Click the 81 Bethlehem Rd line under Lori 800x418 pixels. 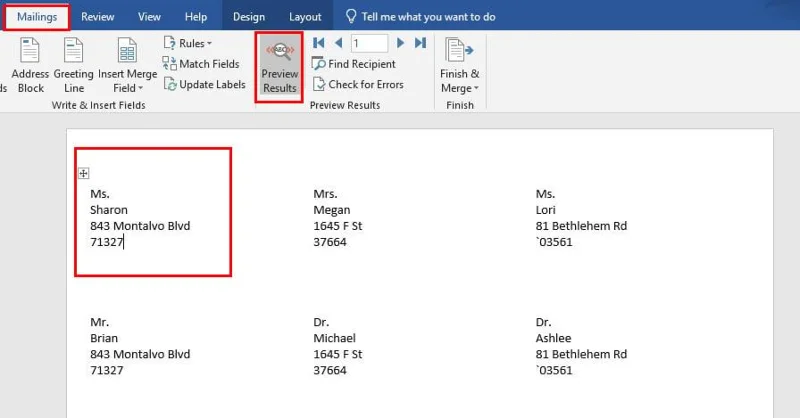581,226
